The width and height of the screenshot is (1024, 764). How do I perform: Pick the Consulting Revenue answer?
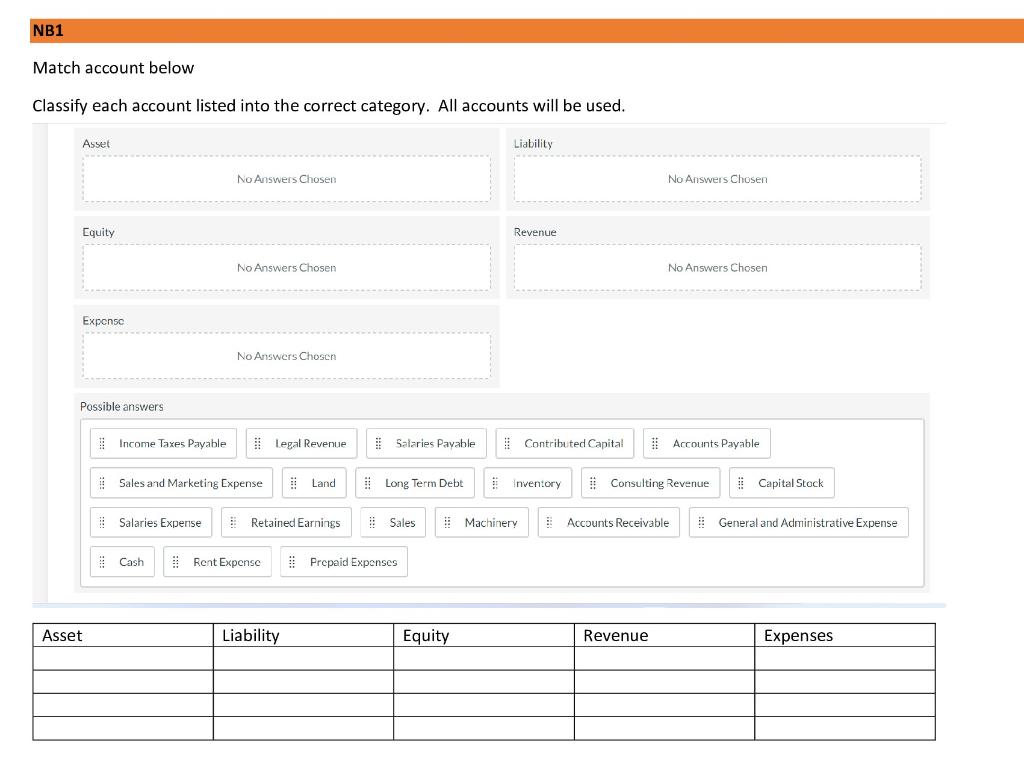pyautogui.click(x=650, y=483)
